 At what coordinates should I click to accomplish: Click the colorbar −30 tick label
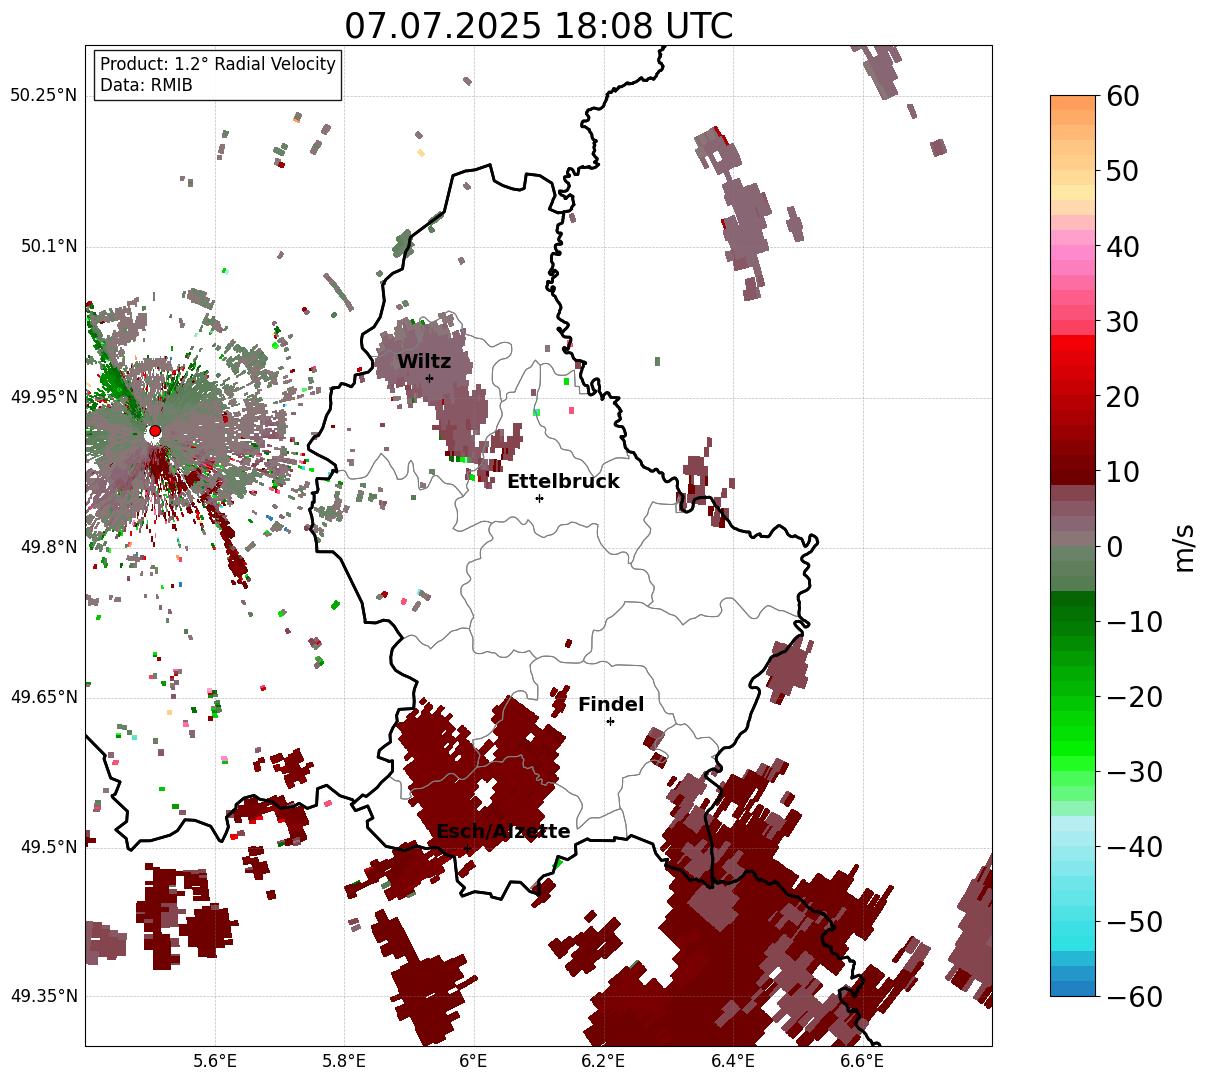[1134, 771]
